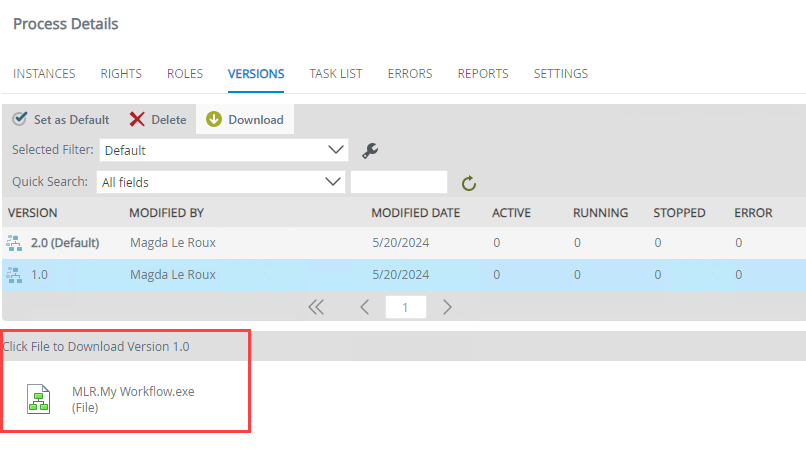Image resolution: width=806 pixels, height=452 pixels.
Task: Click the workflow icon for version 2.0
Action: coord(15,242)
